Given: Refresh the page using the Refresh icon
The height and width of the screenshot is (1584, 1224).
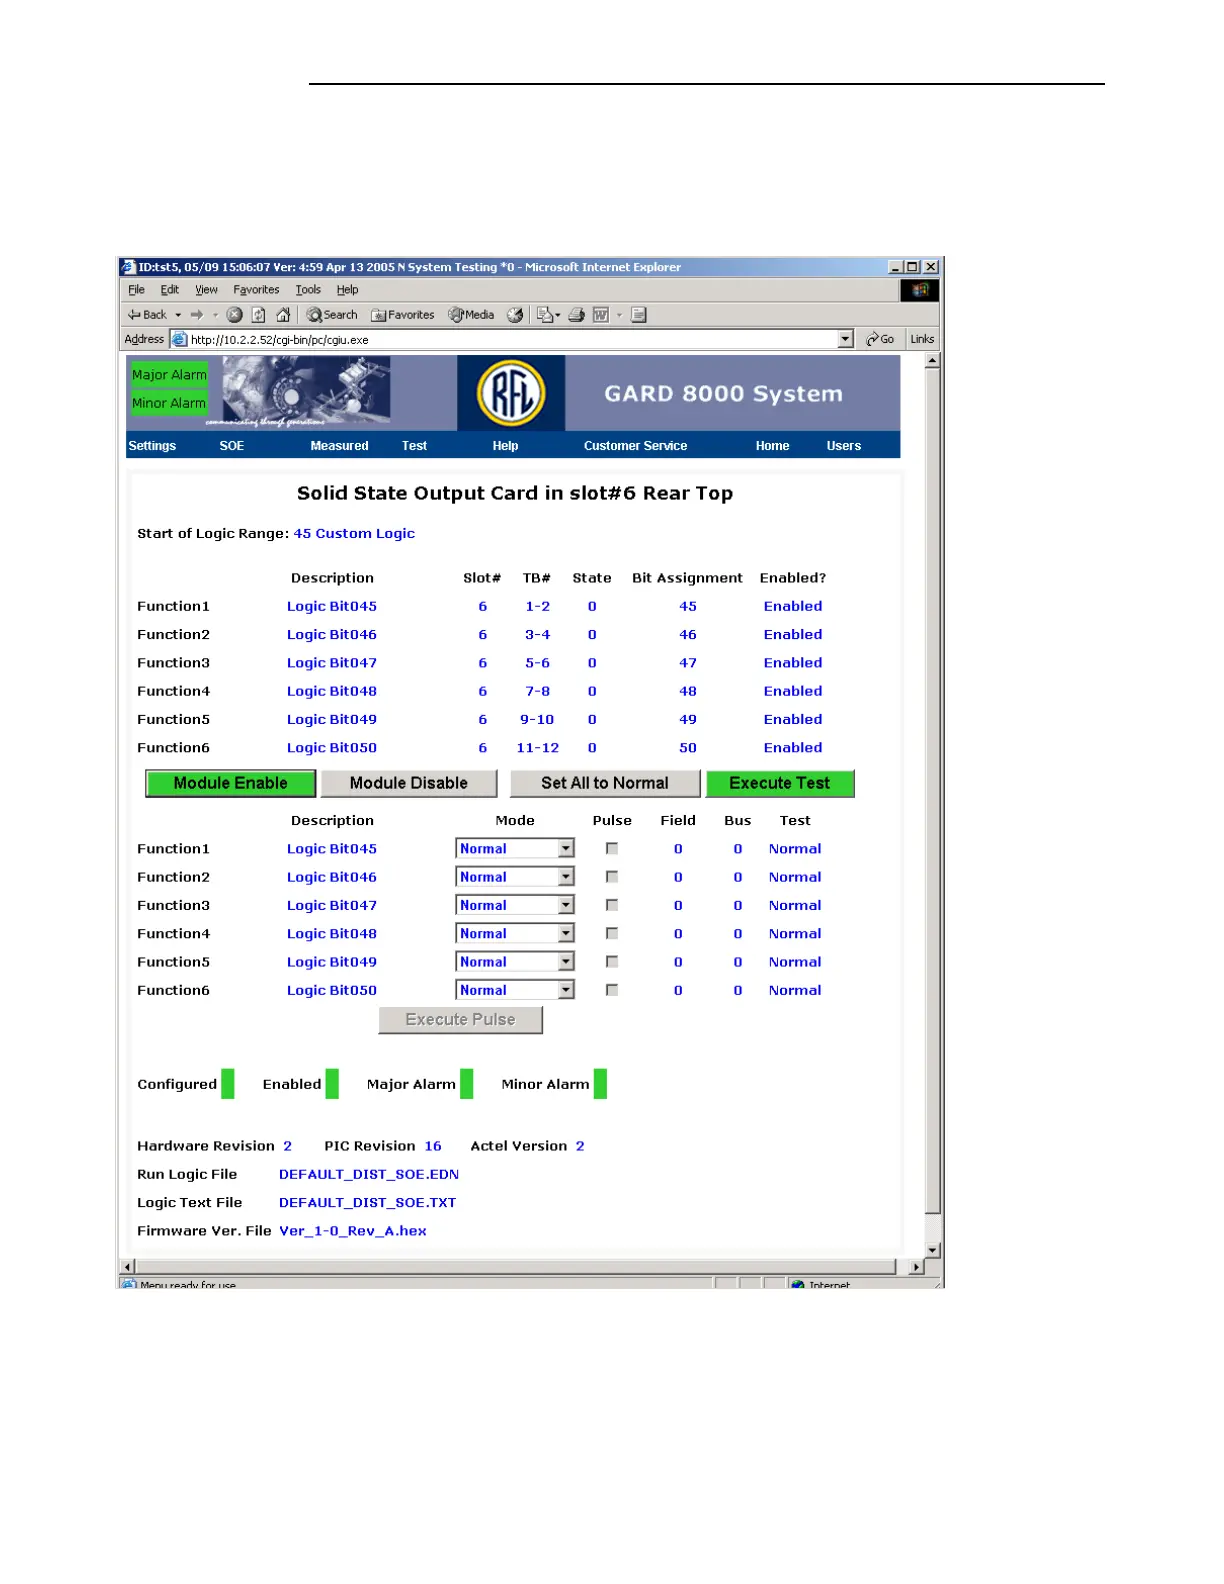Looking at the screenshot, I should (x=259, y=315).
